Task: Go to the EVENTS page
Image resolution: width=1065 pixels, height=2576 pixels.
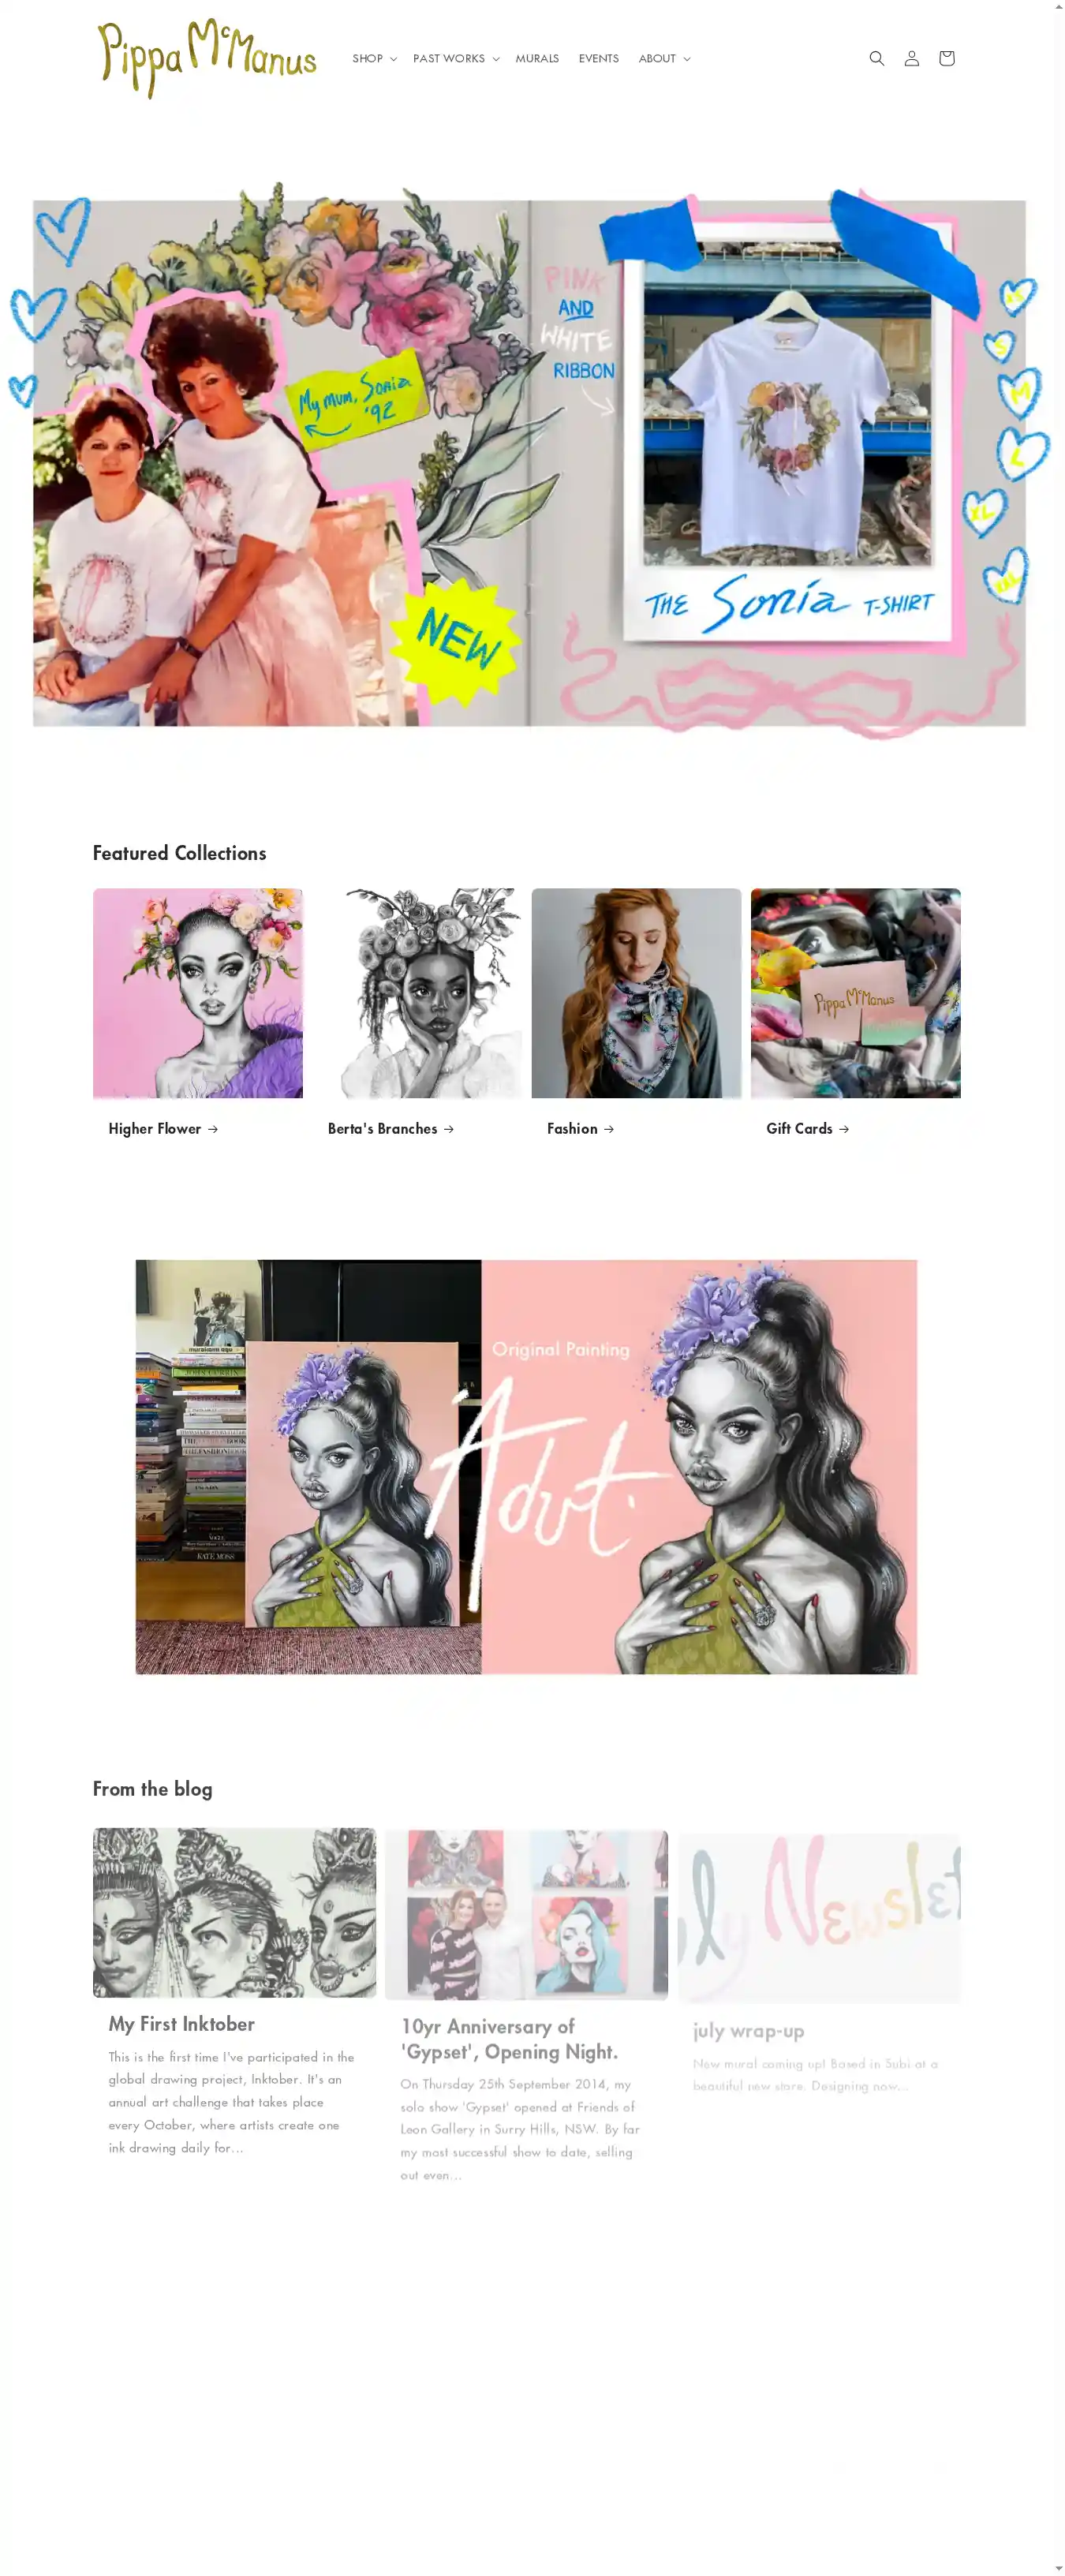Action: pyautogui.click(x=598, y=58)
